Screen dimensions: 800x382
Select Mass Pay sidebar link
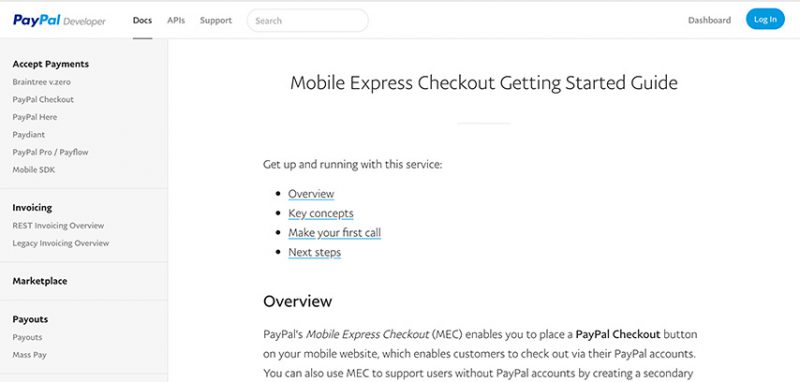coord(30,355)
